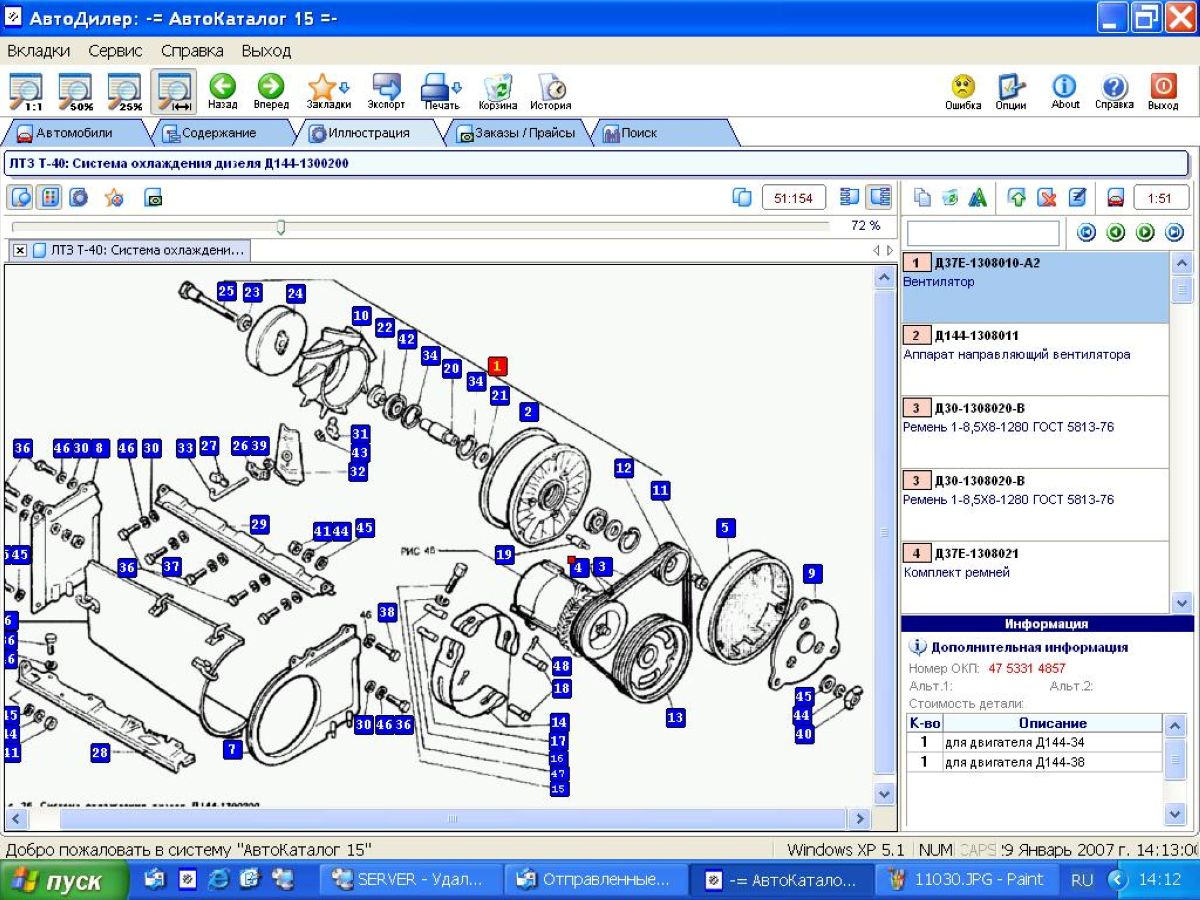
Task: Toggle the fit-to-width zoom button
Action: point(173,90)
